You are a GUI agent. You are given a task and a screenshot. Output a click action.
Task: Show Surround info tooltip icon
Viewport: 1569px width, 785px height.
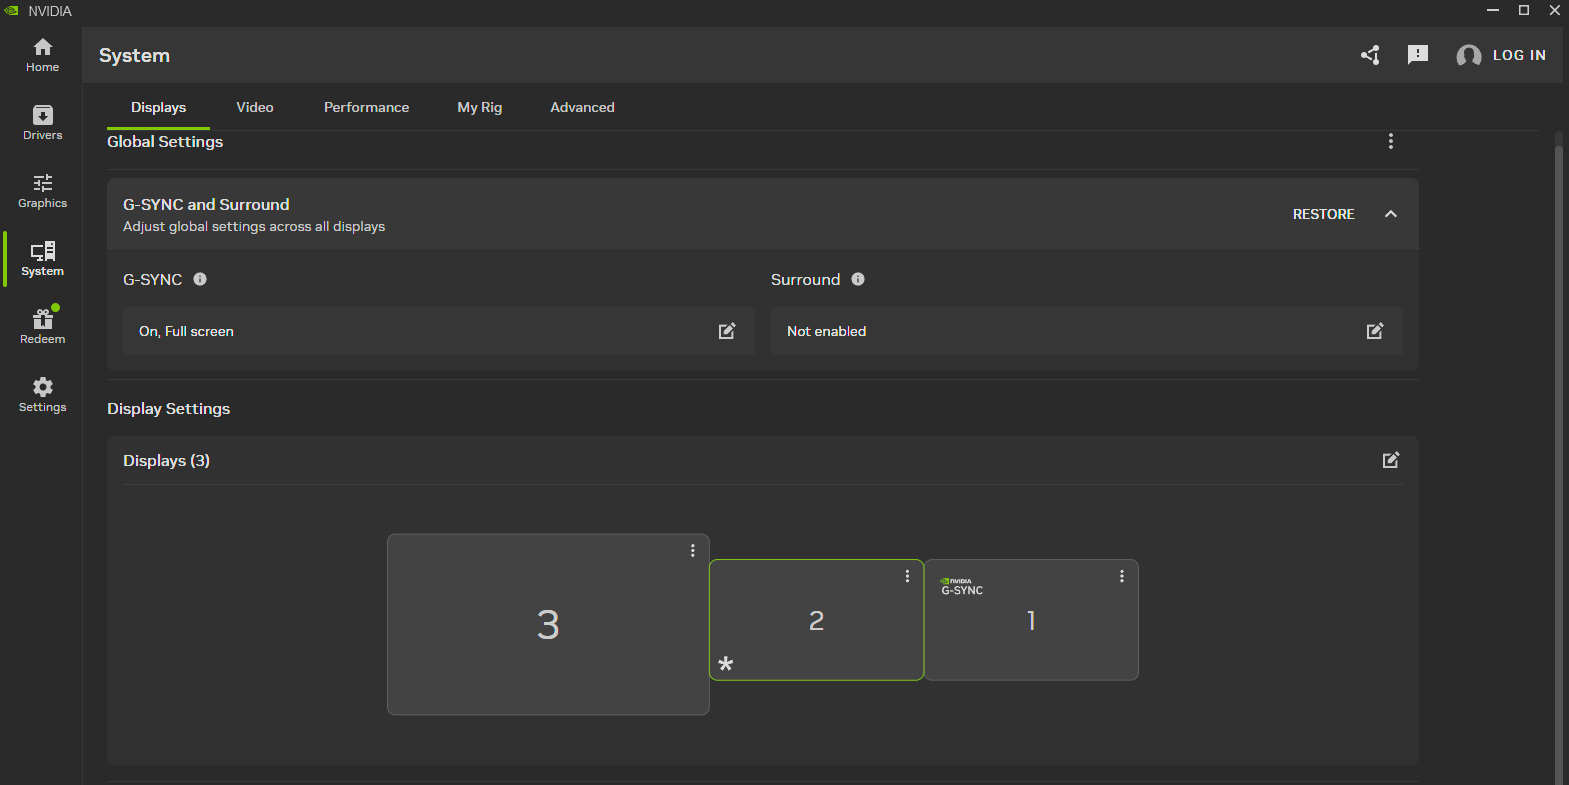pyautogui.click(x=858, y=279)
